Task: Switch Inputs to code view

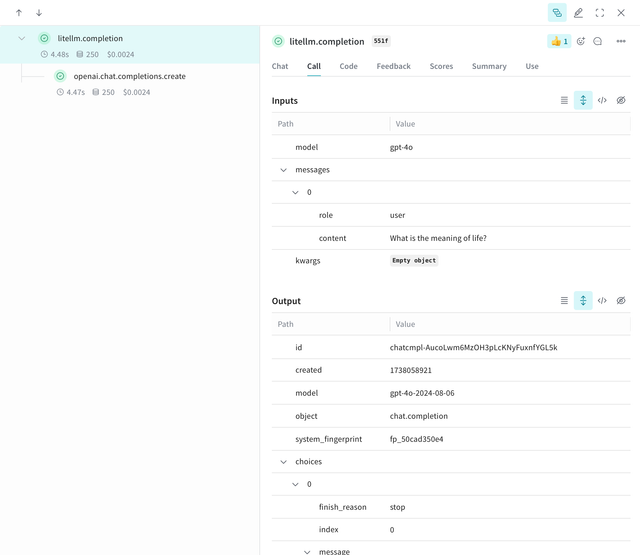Action: (x=602, y=101)
